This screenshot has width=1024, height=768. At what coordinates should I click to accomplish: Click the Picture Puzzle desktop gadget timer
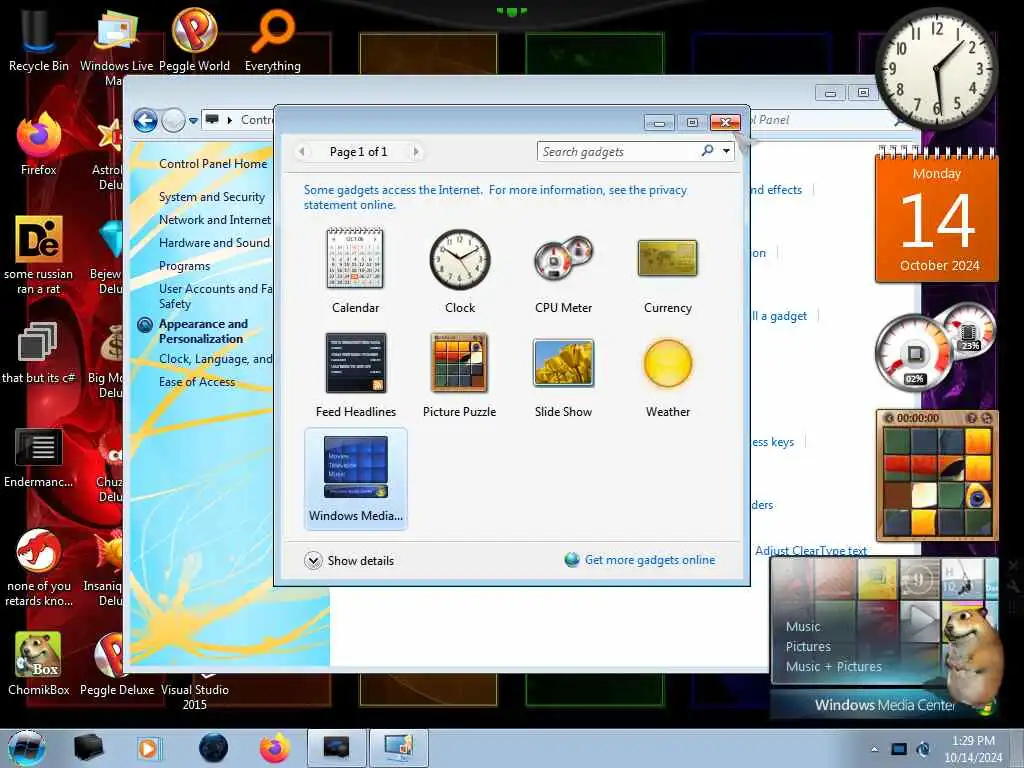click(918, 418)
